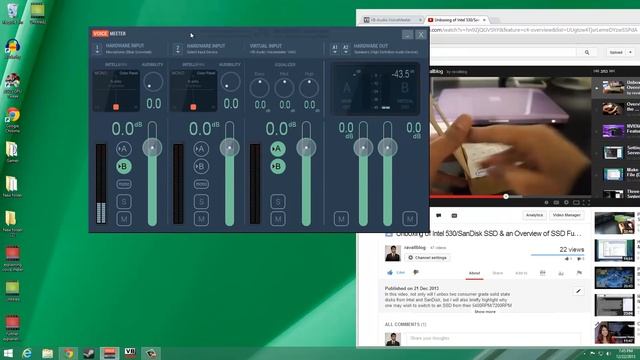
Task: Click Hardware Input 2 Audibility knob
Action: click(x=230, y=82)
